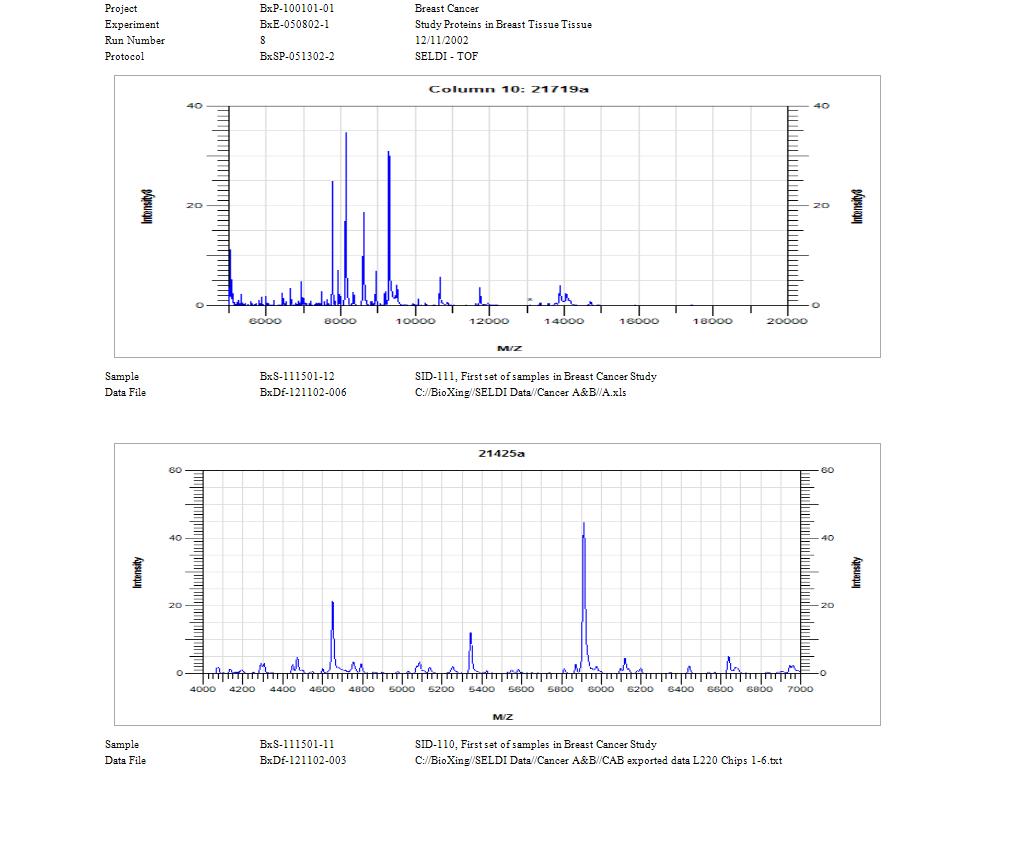The width and height of the screenshot is (1030, 854).
Task: Click the chart title 'Column 10: 21719a'
Action: click(508, 89)
